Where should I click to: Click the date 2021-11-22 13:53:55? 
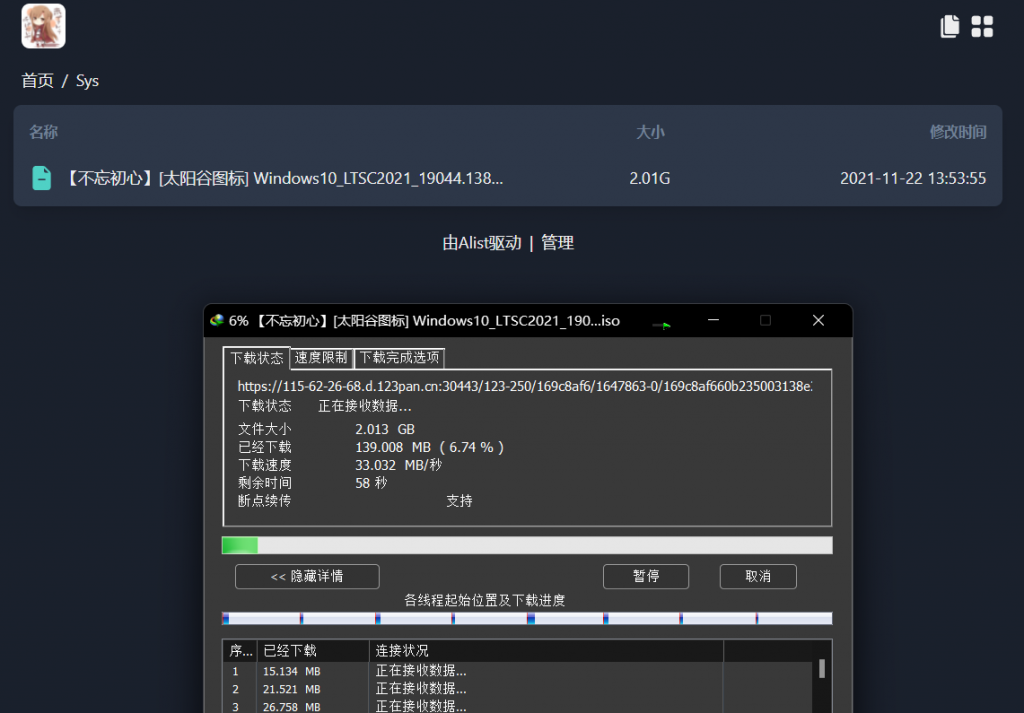(x=913, y=178)
